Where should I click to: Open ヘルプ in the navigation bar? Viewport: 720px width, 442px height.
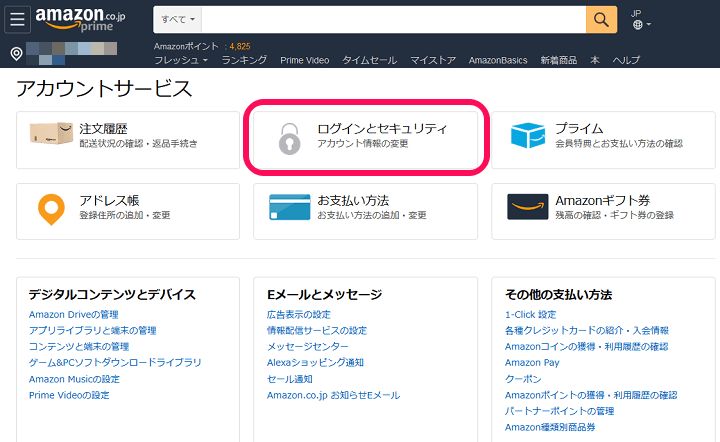pos(626,60)
